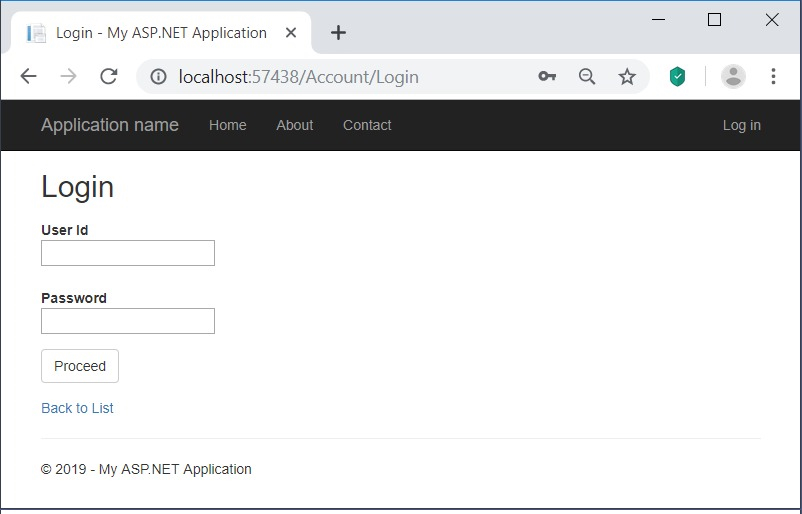Follow the Back to List link

coord(77,408)
